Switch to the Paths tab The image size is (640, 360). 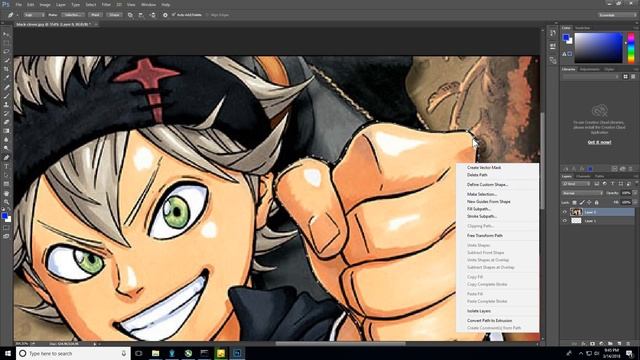599,176
